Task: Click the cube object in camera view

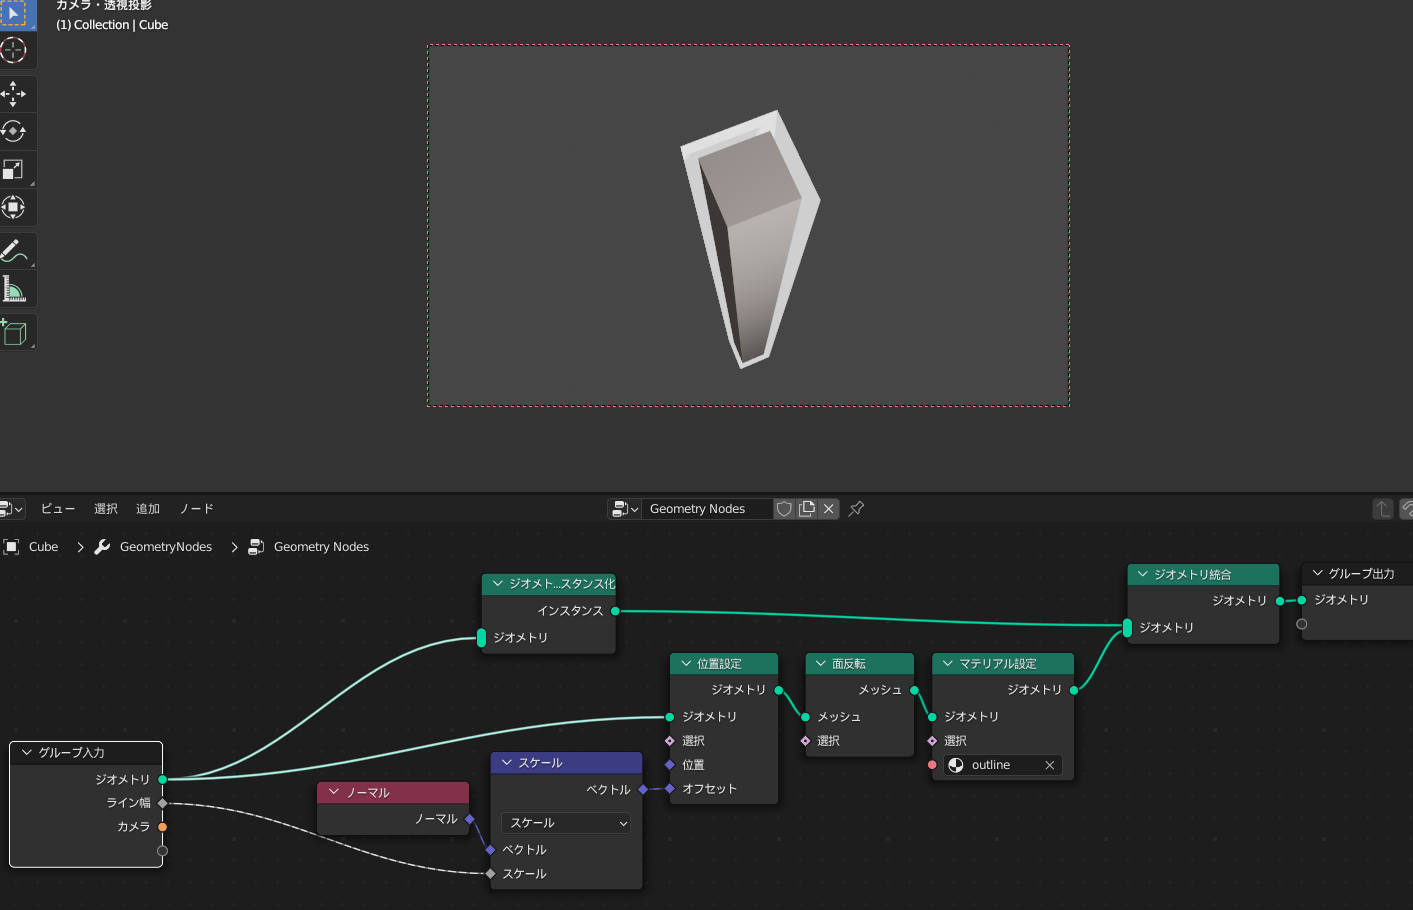Action: coord(750,238)
